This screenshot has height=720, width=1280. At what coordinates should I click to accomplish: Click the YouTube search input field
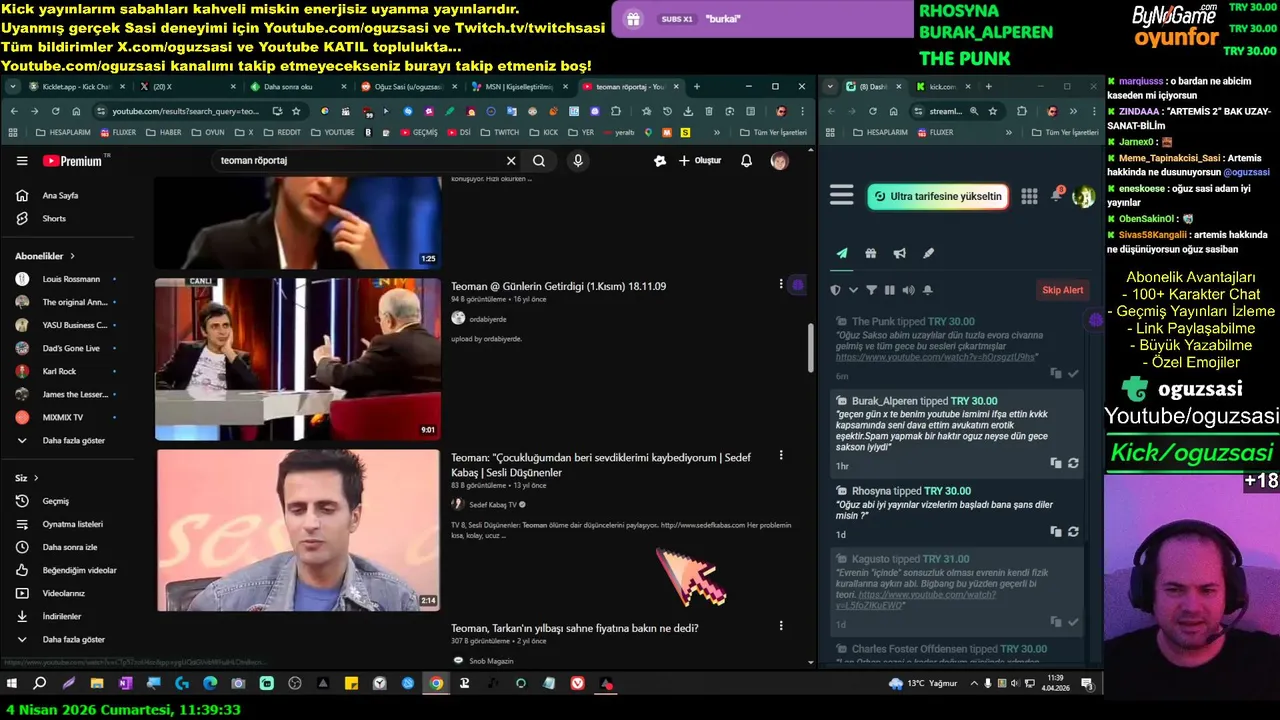coord(360,161)
